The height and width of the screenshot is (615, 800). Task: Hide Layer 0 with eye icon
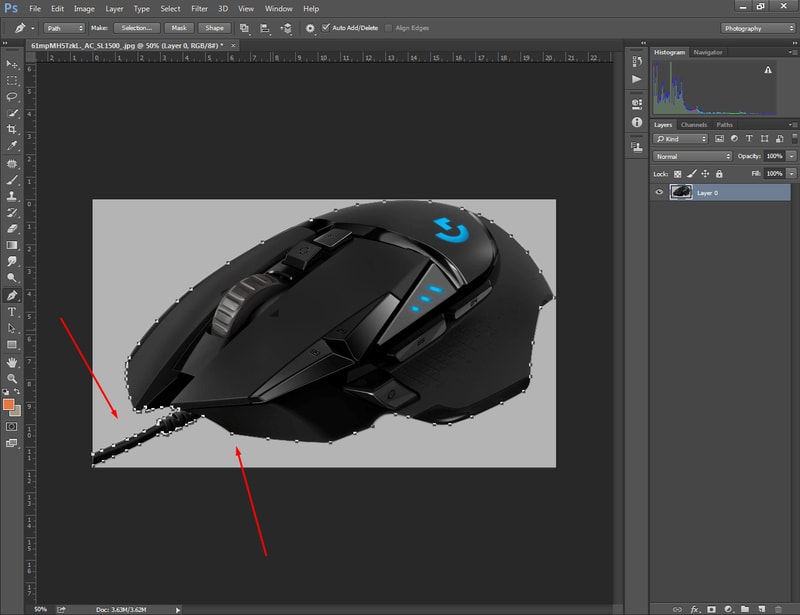pos(659,192)
